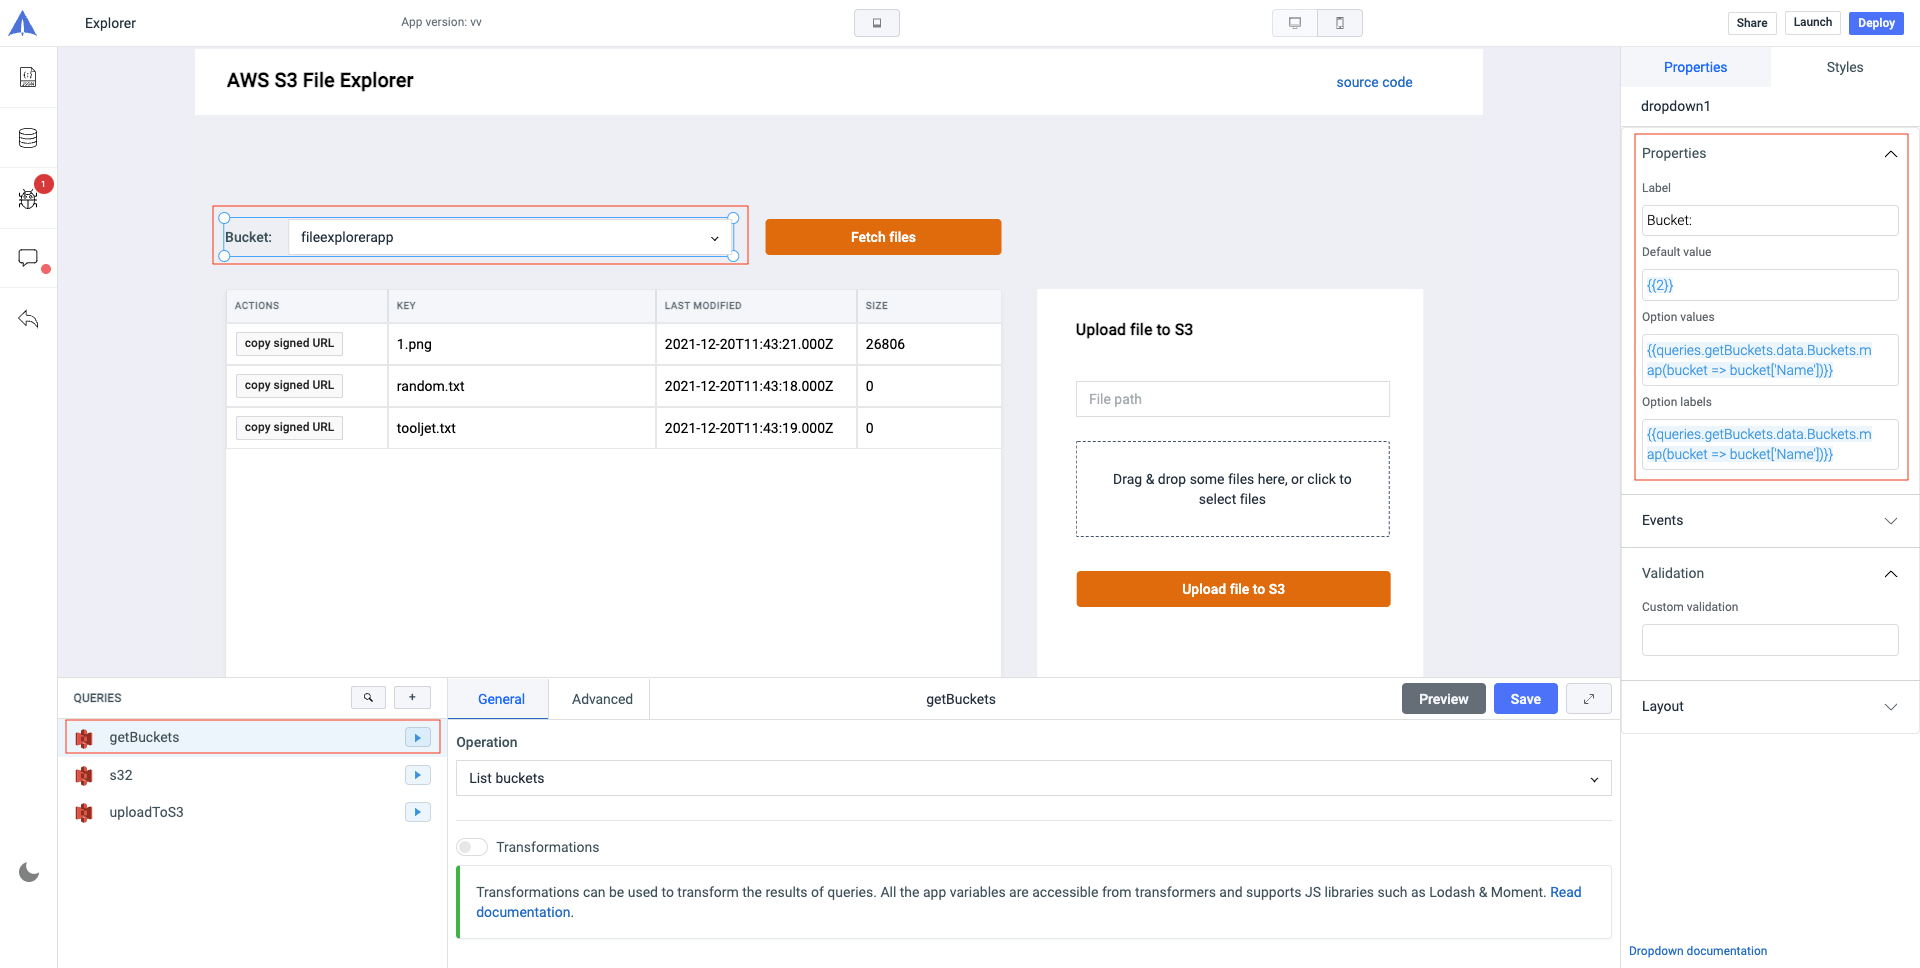
Task: Switch to the Advanced query tab
Action: click(602, 699)
